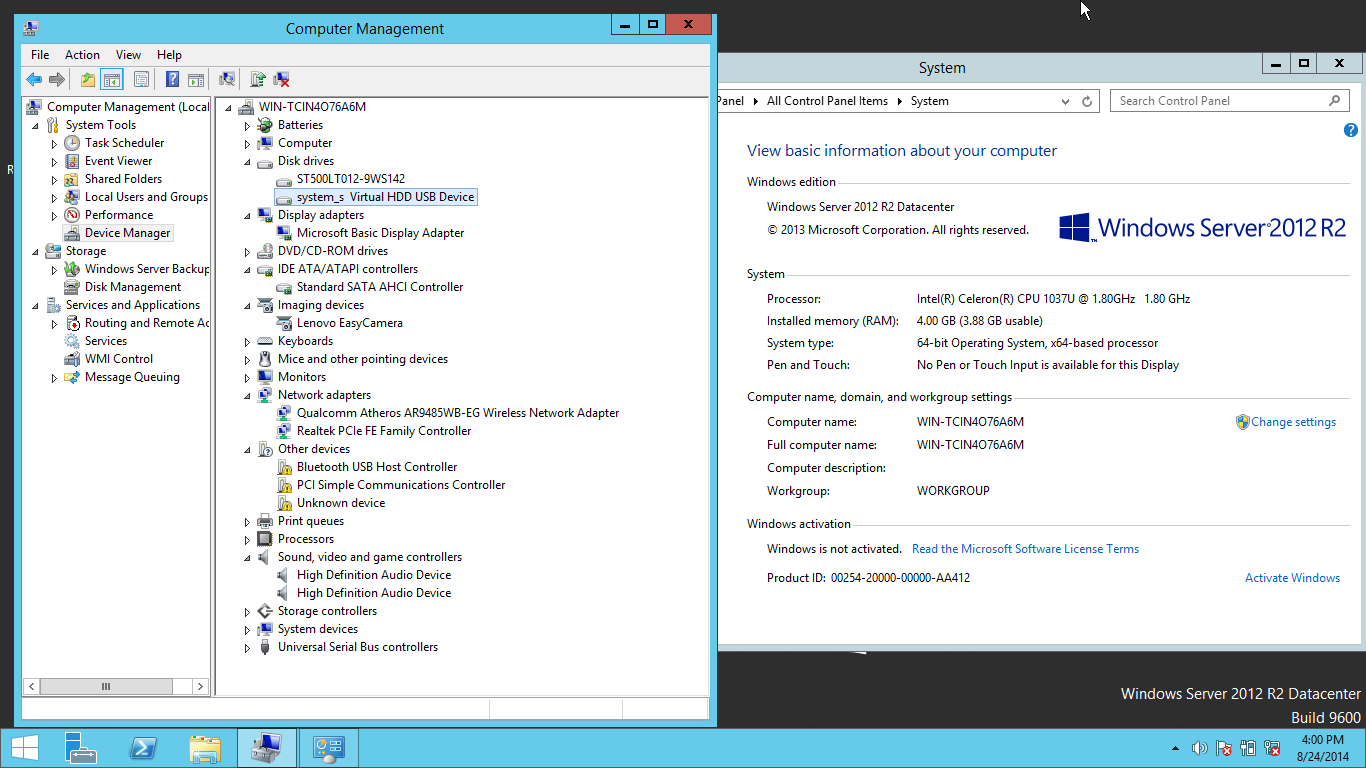Open the File menu

point(40,55)
